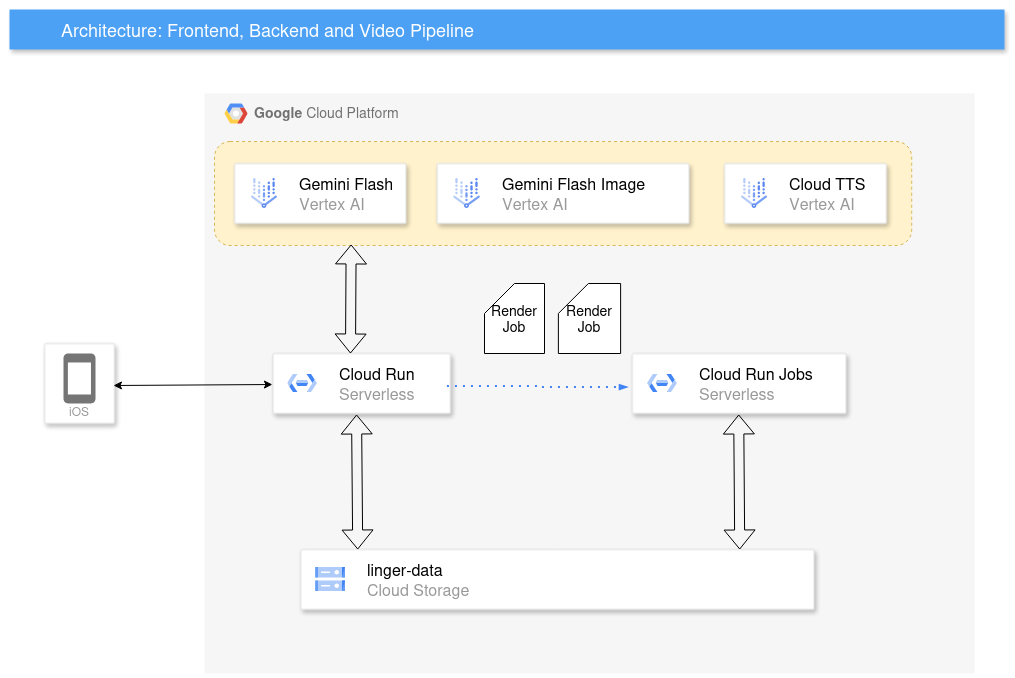Screen dimensions: 1015x678
Task: Select the second Render Job document shape
Action: click(590, 319)
